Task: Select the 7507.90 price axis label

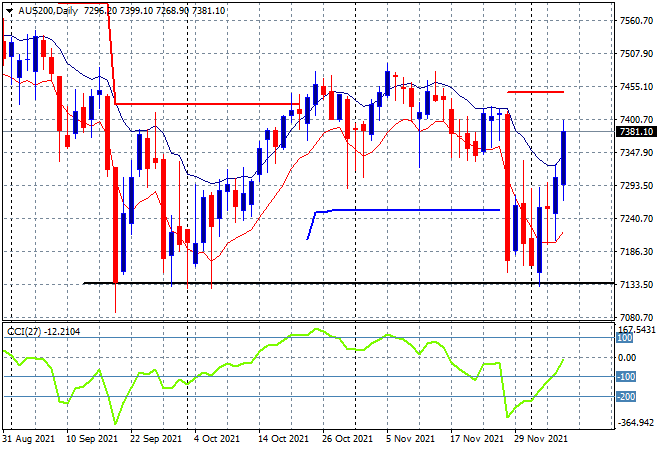Action: click(x=636, y=54)
